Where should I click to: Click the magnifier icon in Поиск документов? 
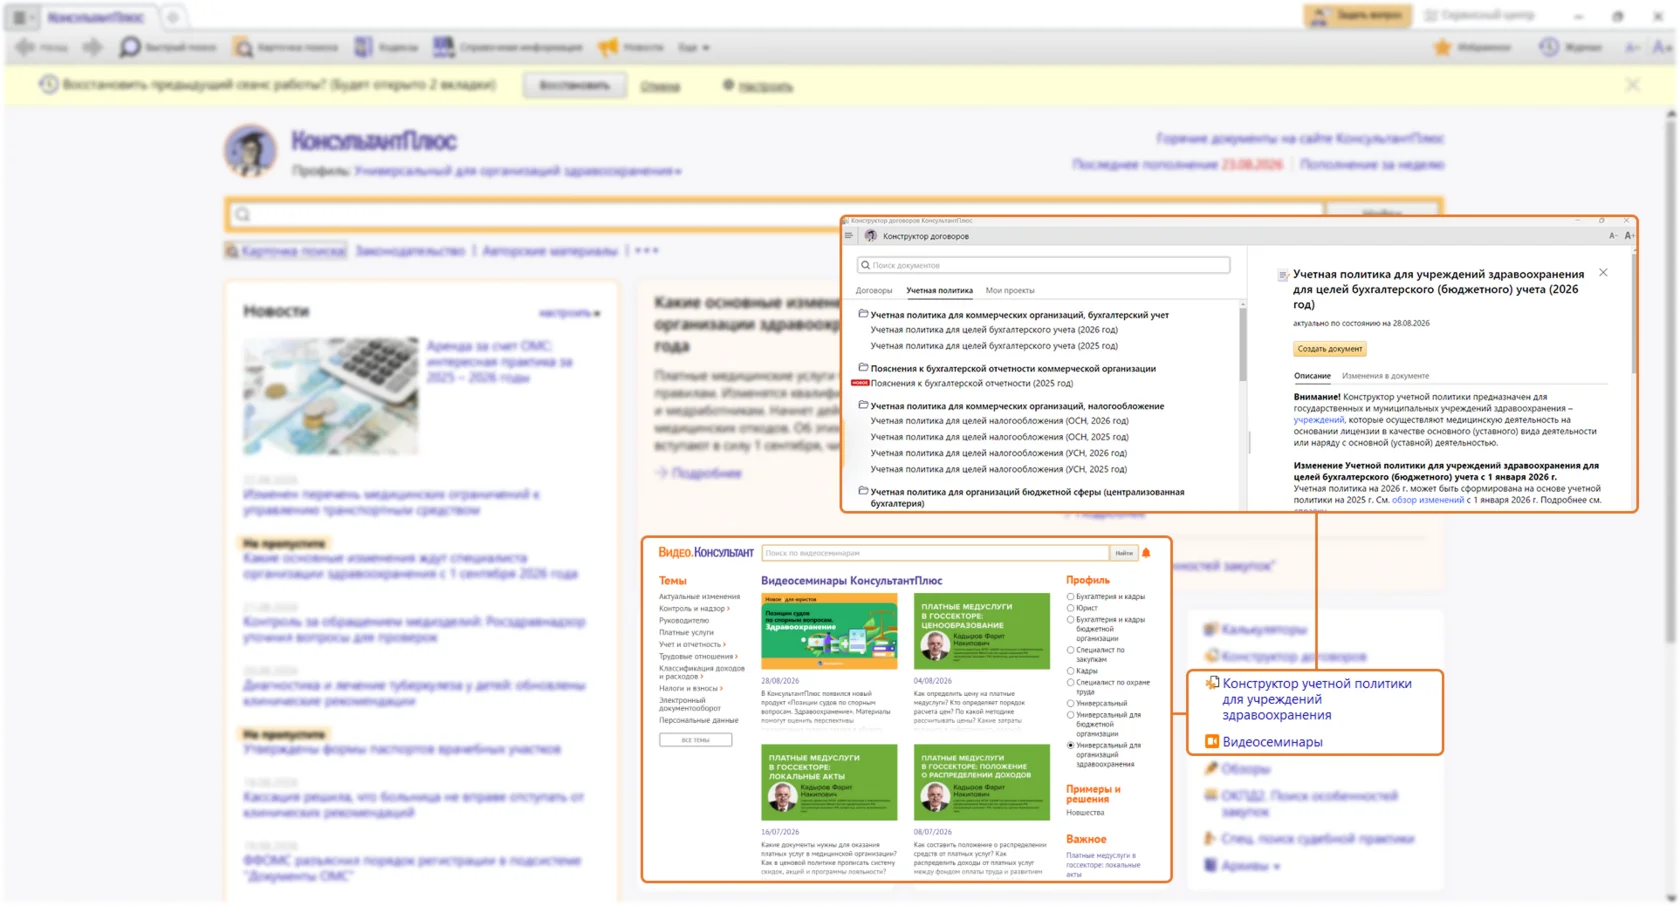click(866, 265)
